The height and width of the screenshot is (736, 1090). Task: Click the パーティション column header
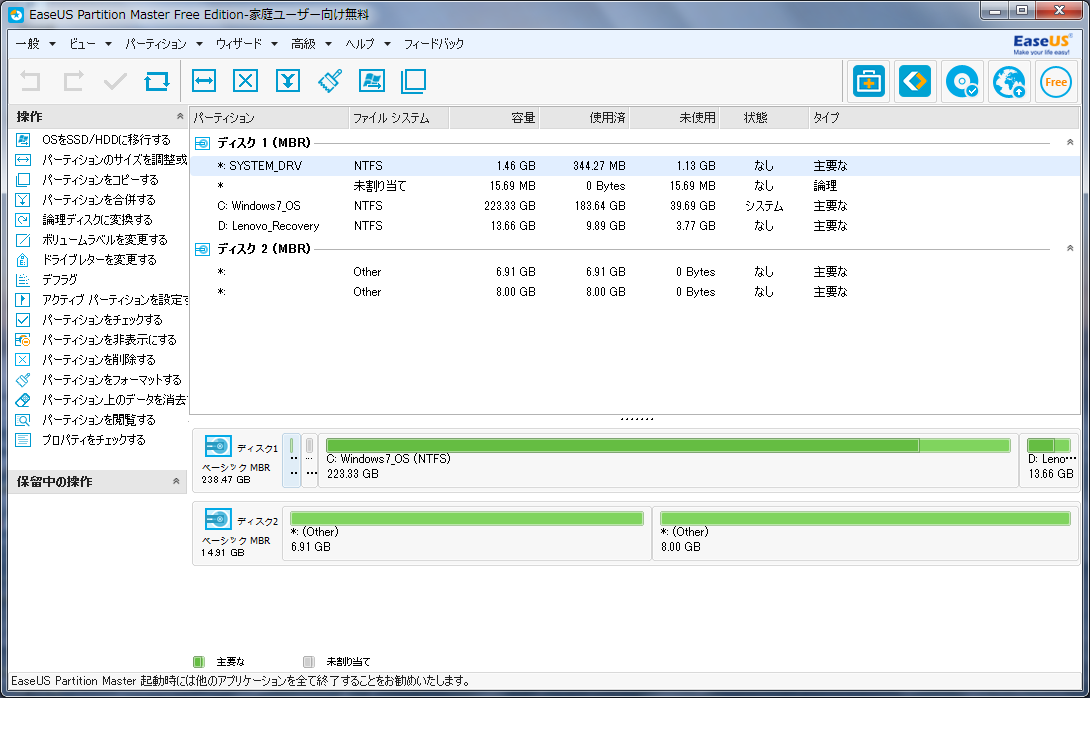coord(269,118)
